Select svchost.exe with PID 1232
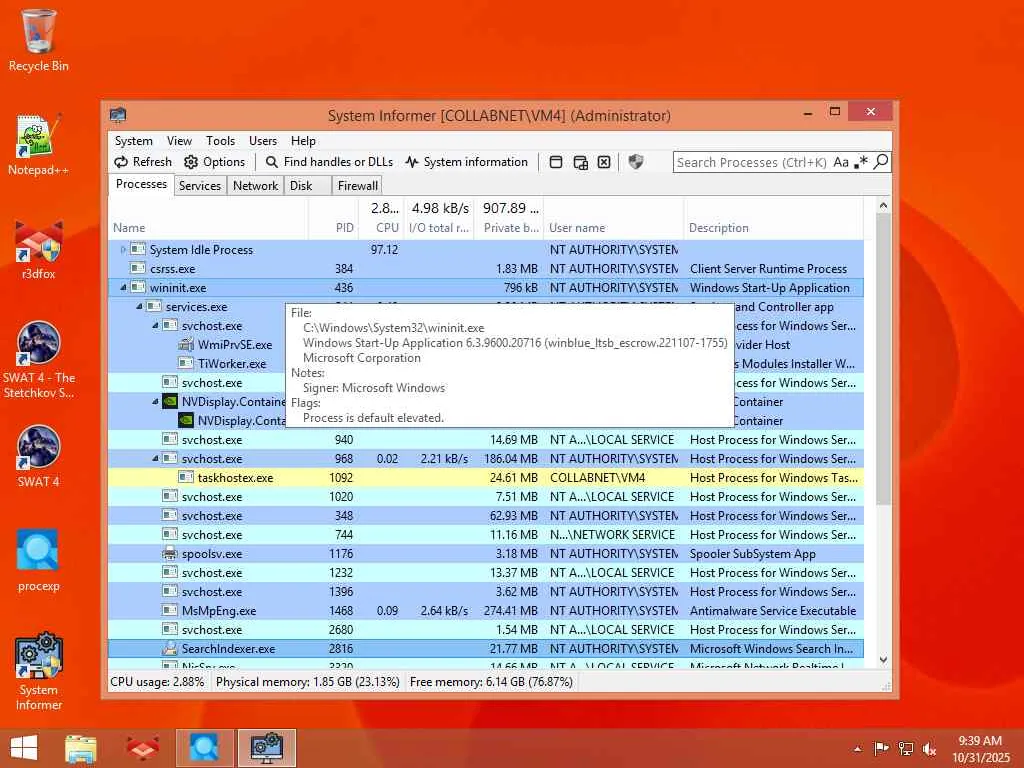Image resolution: width=1024 pixels, height=768 pixels. click(486, 573)
